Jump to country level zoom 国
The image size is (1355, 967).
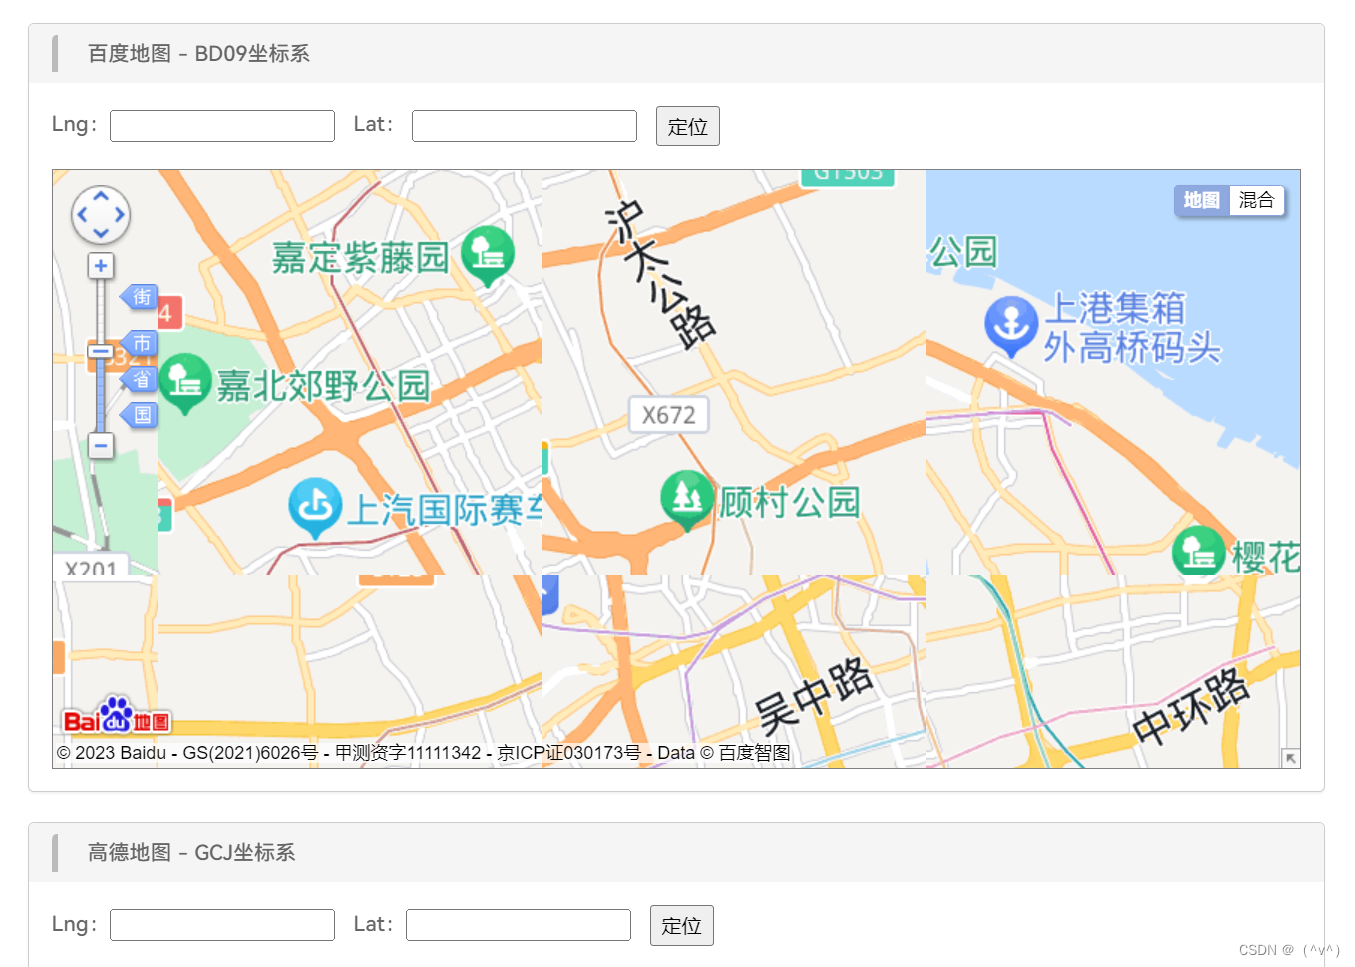(x=140, y=415)
